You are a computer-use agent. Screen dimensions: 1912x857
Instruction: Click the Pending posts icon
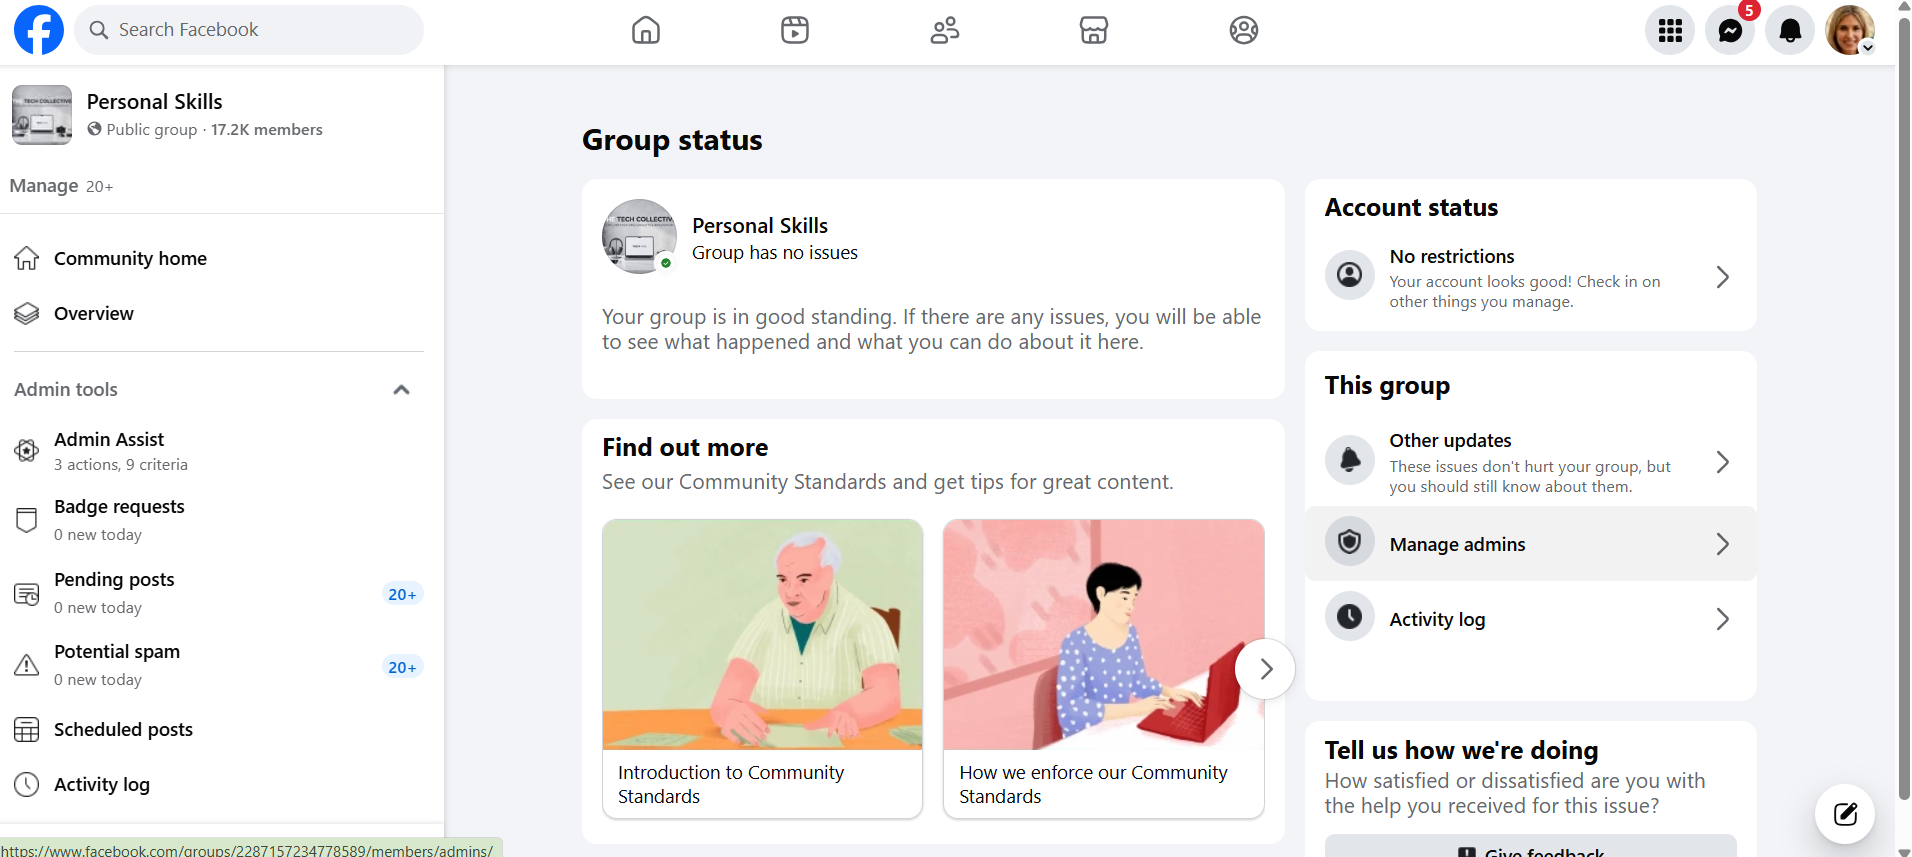(27, 594)
